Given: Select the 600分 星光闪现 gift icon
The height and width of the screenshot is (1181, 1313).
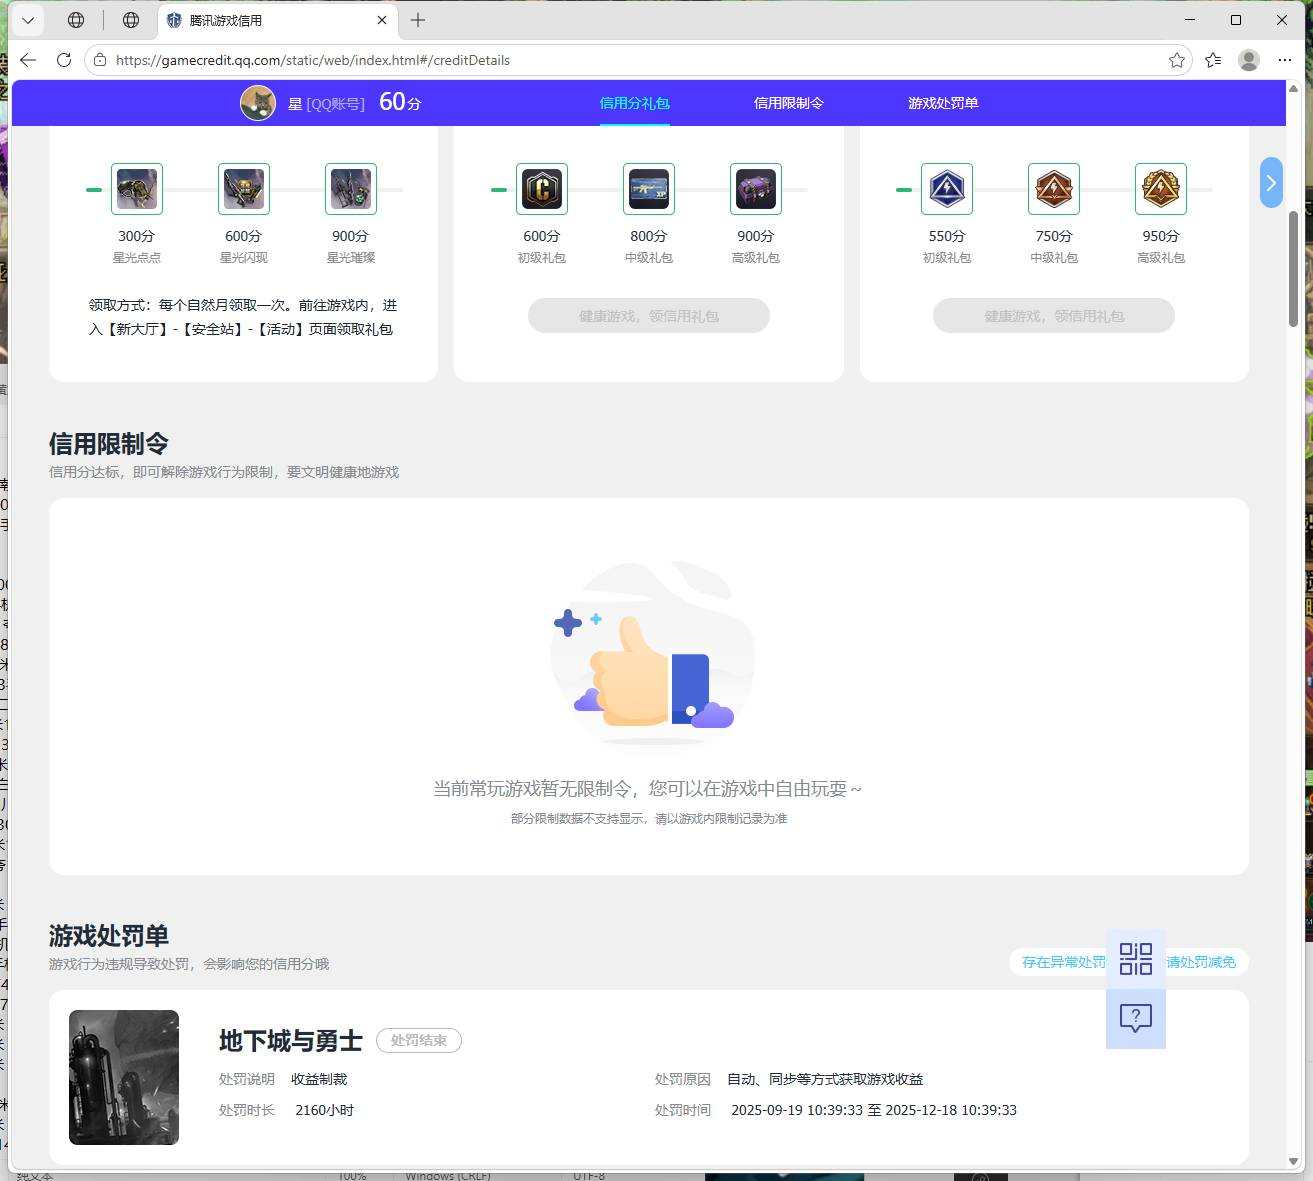Looking at the screenshot, I should click(244, 189).
